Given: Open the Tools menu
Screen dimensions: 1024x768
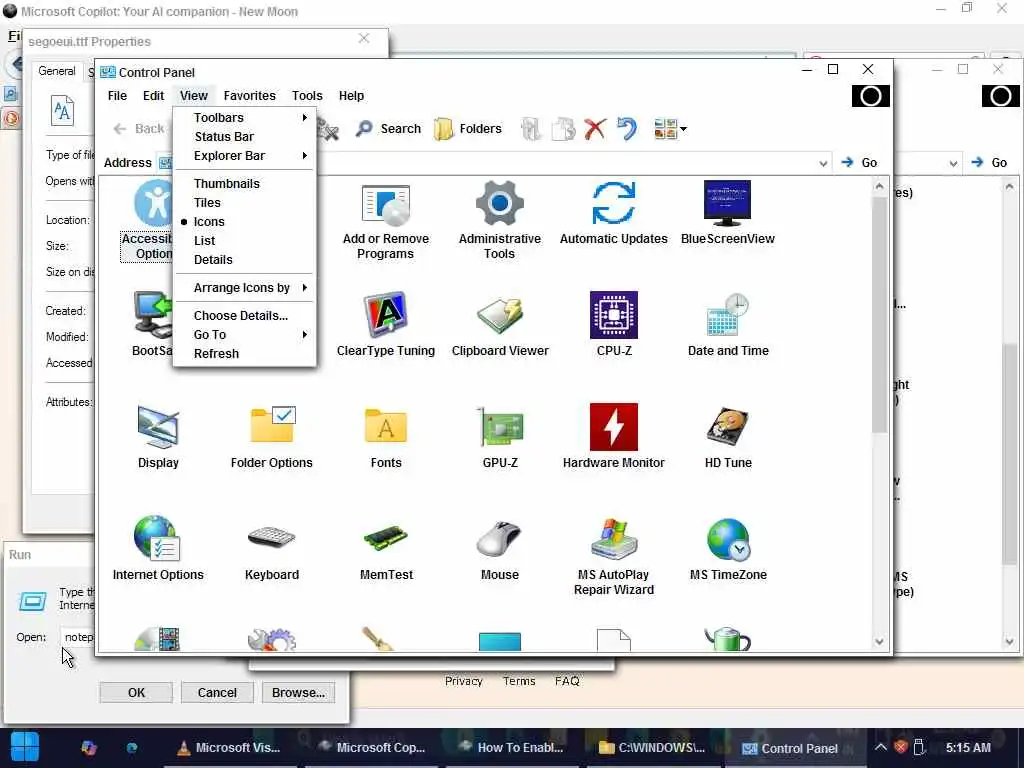Looking at the screenshot, I should 307,95.
